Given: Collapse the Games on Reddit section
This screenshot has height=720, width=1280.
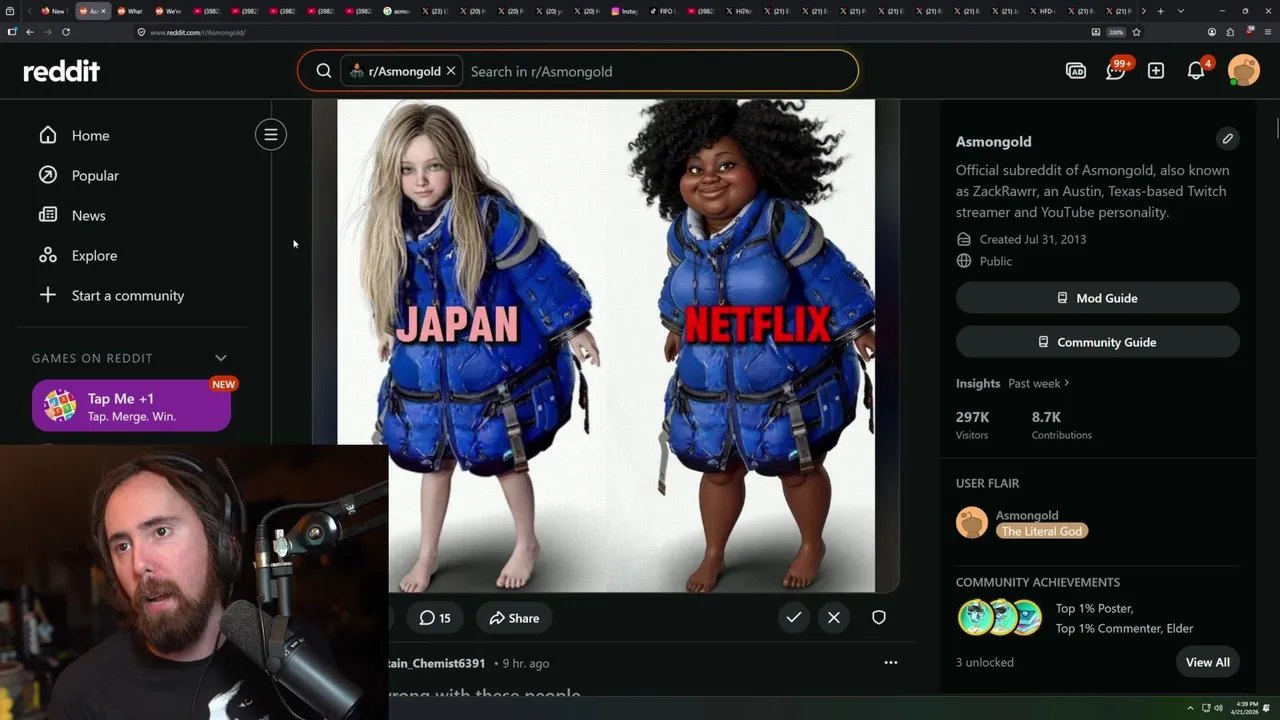Looking at the screenshot, I should (221, 358).
